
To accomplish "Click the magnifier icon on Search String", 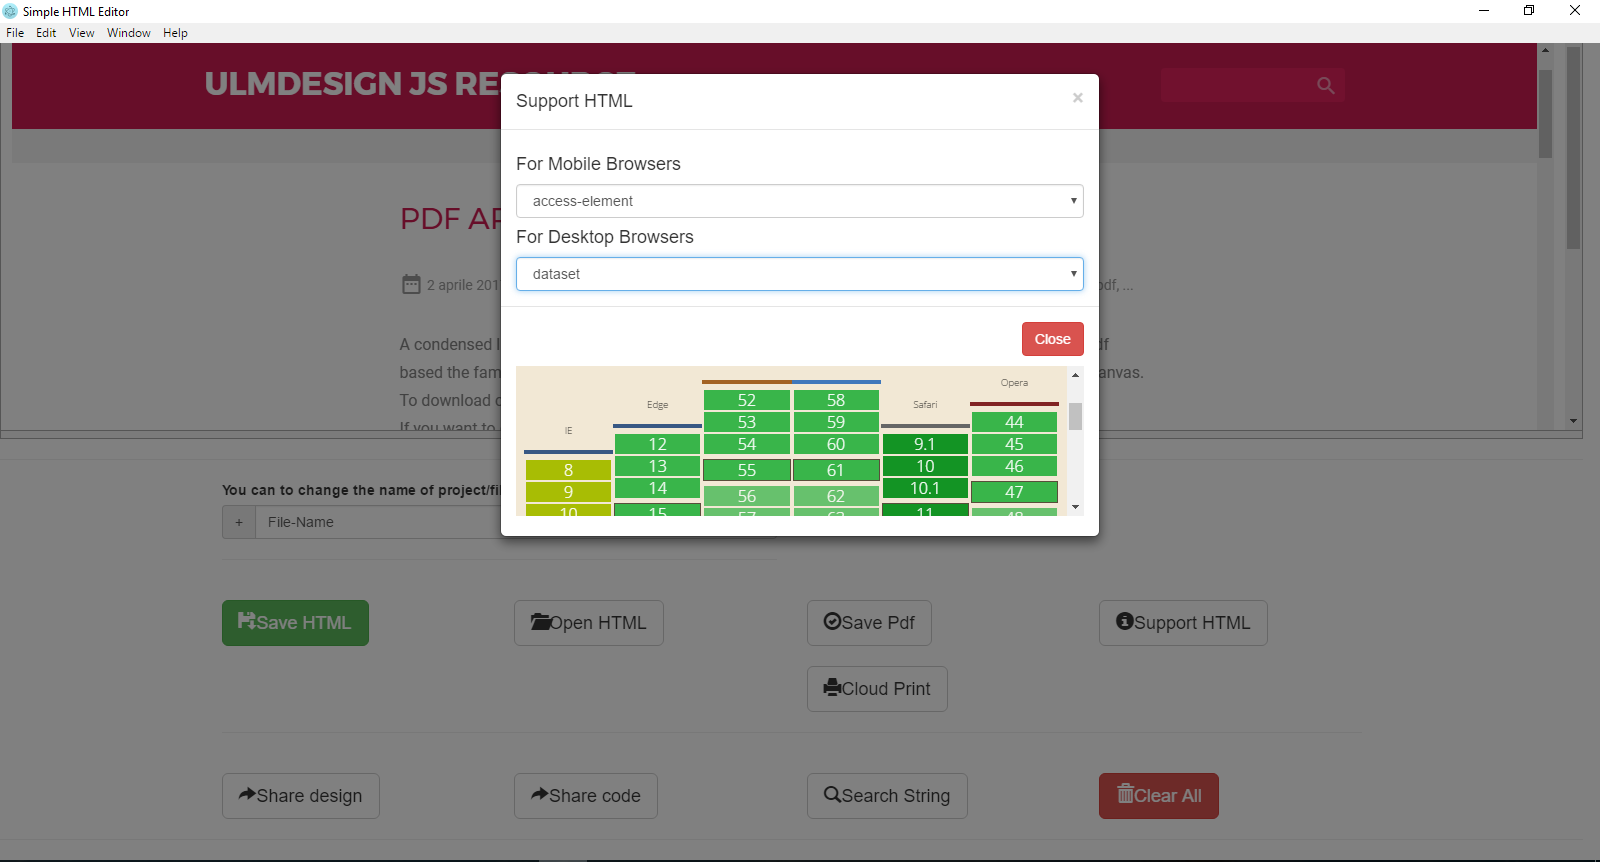I will pos(832,794).
